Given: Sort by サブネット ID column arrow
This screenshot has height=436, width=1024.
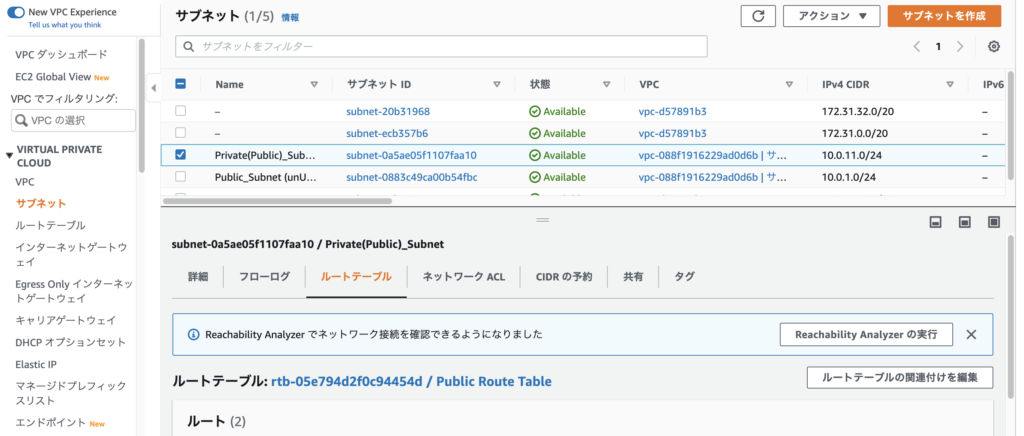Looking at the screenshot, I should click(497, 84).
